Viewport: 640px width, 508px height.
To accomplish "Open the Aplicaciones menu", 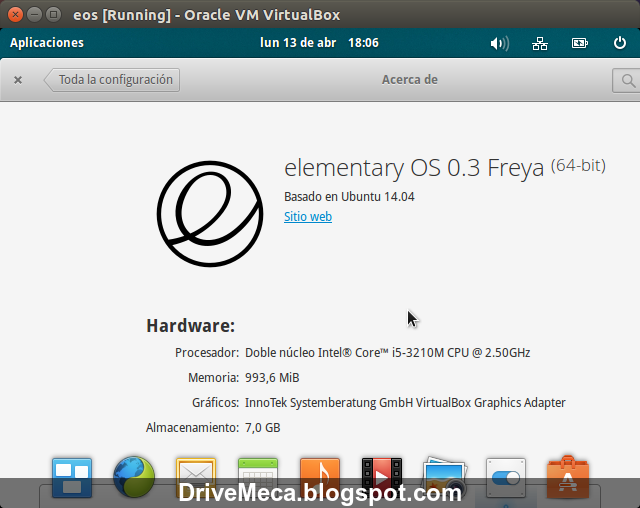I will (x=47, y=43).
